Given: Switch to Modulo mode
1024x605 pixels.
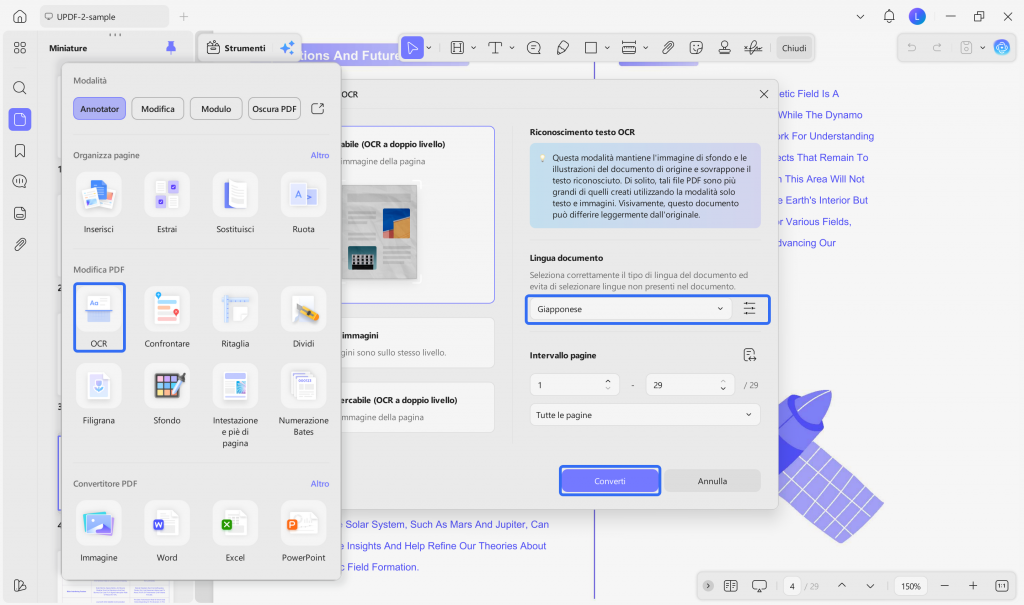Looking at the screenshot, I should point(216,108).
